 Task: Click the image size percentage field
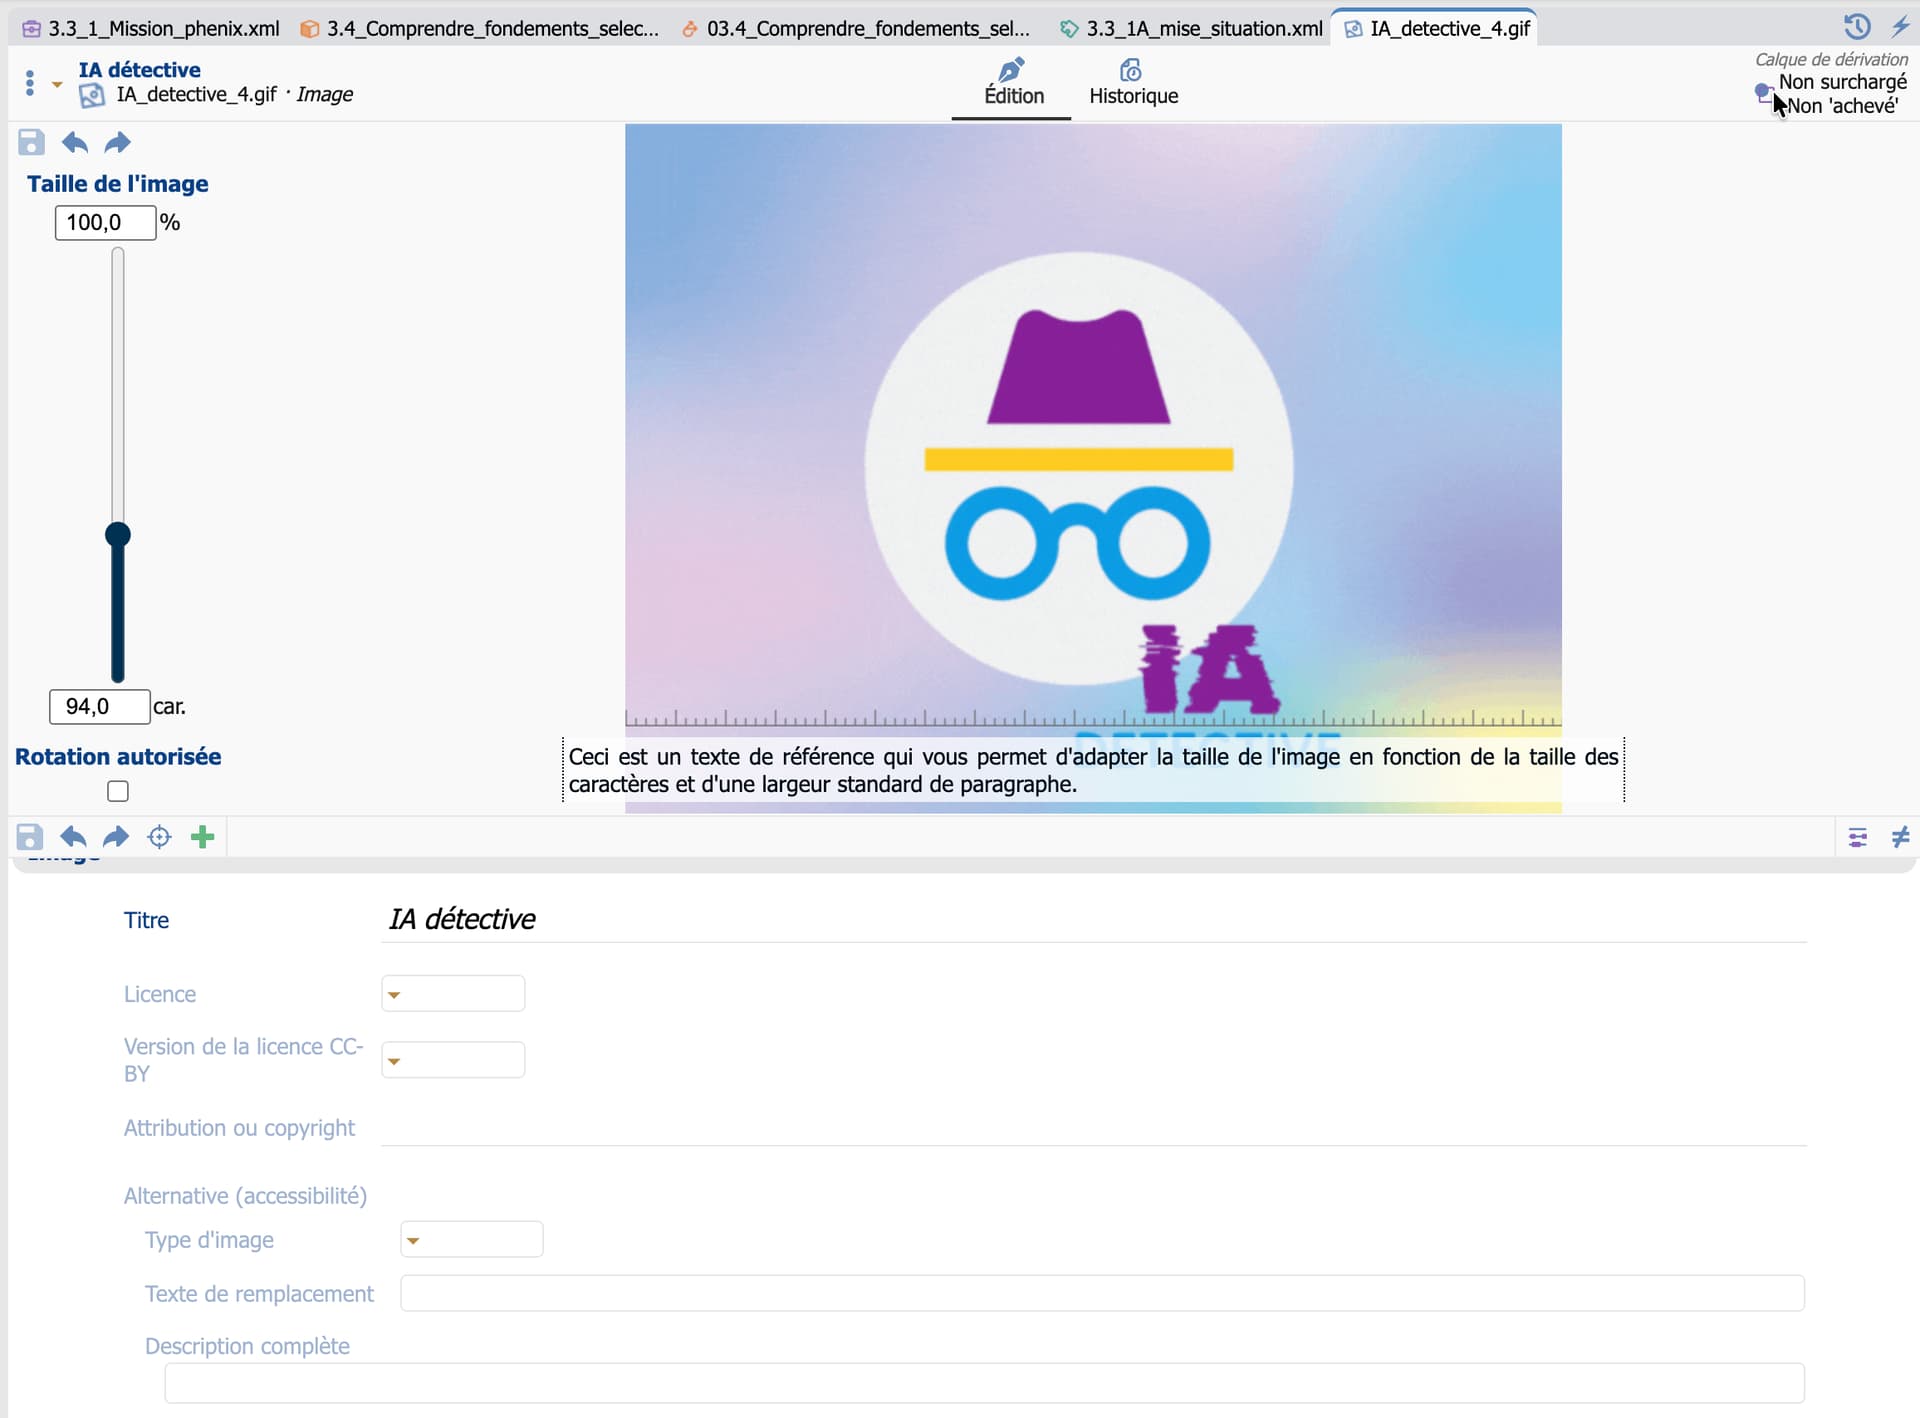click(105, 222)
